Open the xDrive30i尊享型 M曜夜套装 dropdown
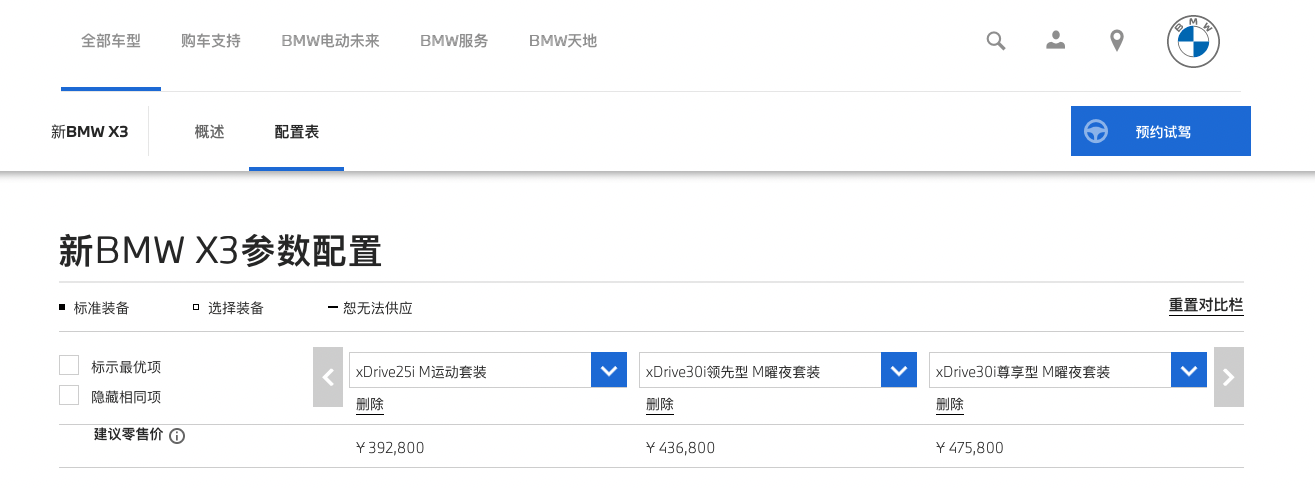Screen dimensions: 1315x488 1068,371
